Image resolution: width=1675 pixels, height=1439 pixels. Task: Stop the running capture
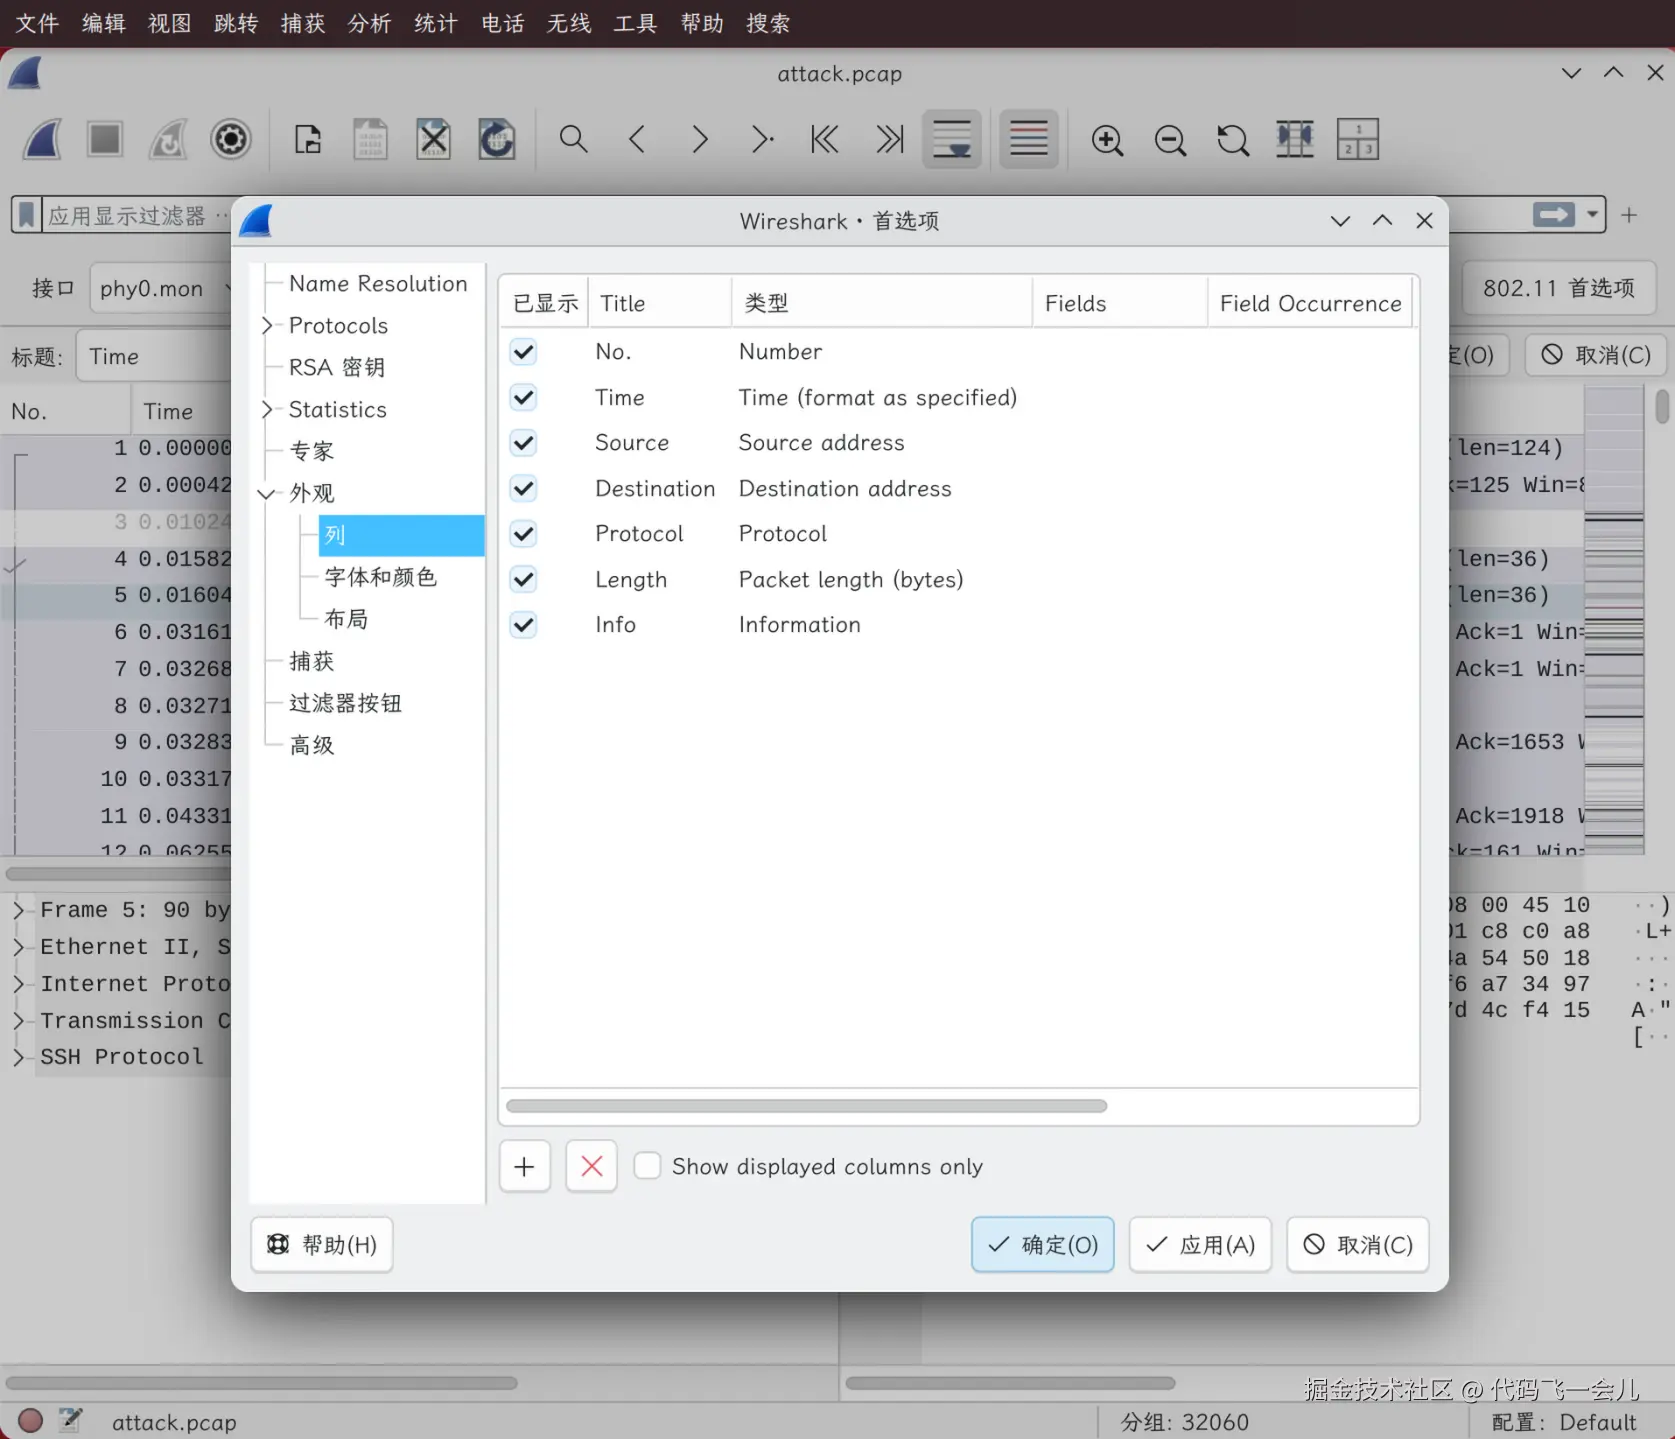(105, 139)
